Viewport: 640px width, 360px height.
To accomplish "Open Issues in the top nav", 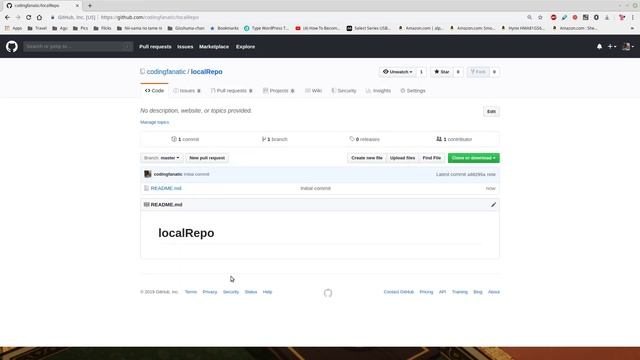I will pos(185,47).
